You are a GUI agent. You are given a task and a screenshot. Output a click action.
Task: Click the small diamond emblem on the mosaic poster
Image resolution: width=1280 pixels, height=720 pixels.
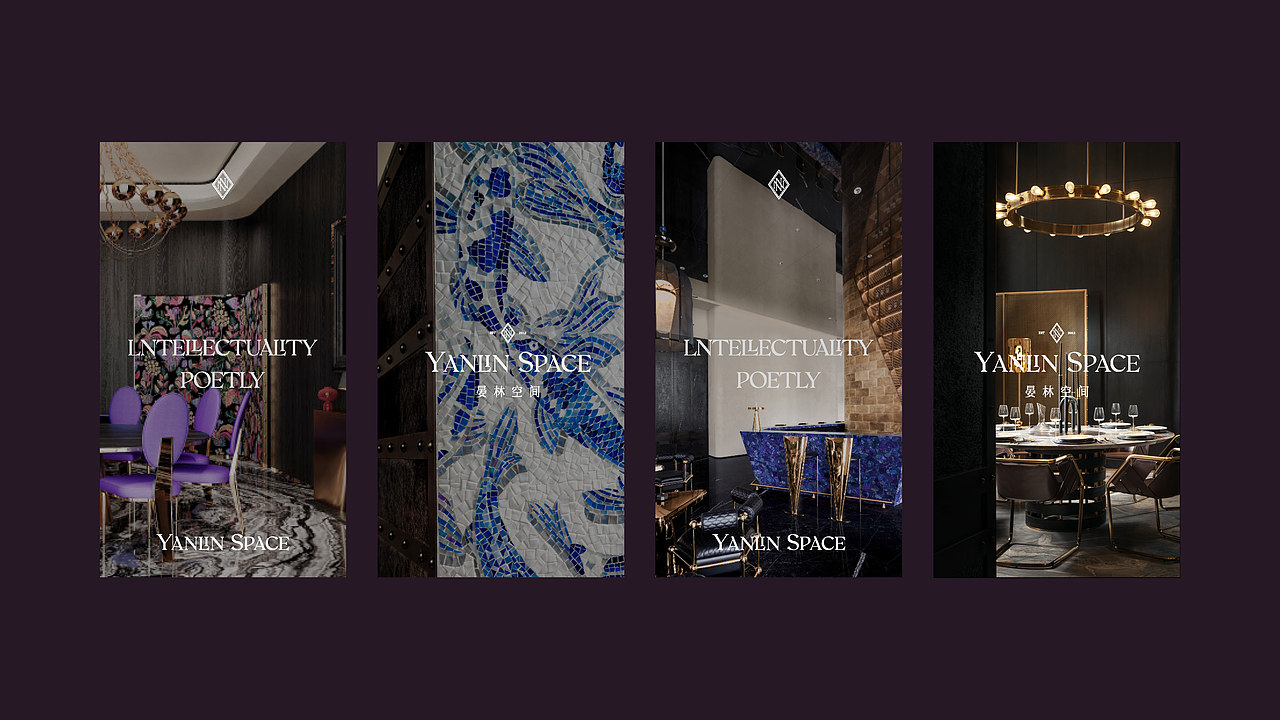pyautogui.click(x=509, y=333)
